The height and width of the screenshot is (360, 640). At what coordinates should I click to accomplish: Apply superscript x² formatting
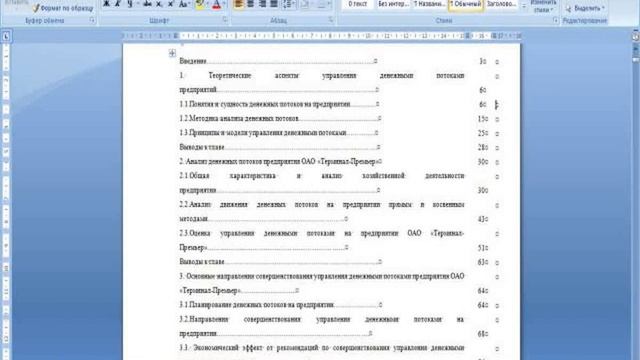point(171,4)
